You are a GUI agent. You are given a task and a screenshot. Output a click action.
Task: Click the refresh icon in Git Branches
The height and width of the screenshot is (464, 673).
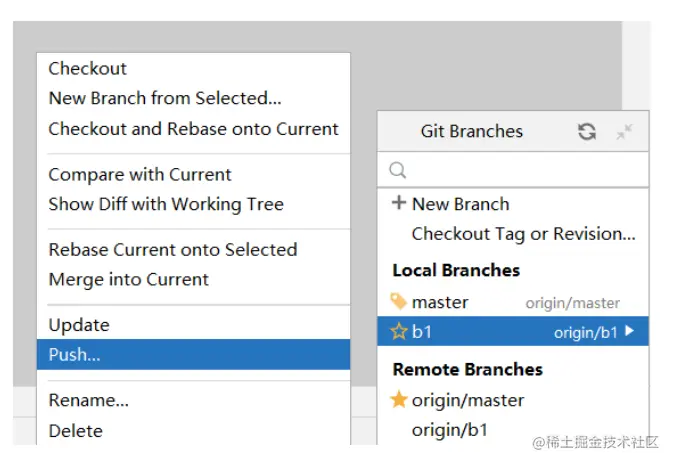coord(587,132)
